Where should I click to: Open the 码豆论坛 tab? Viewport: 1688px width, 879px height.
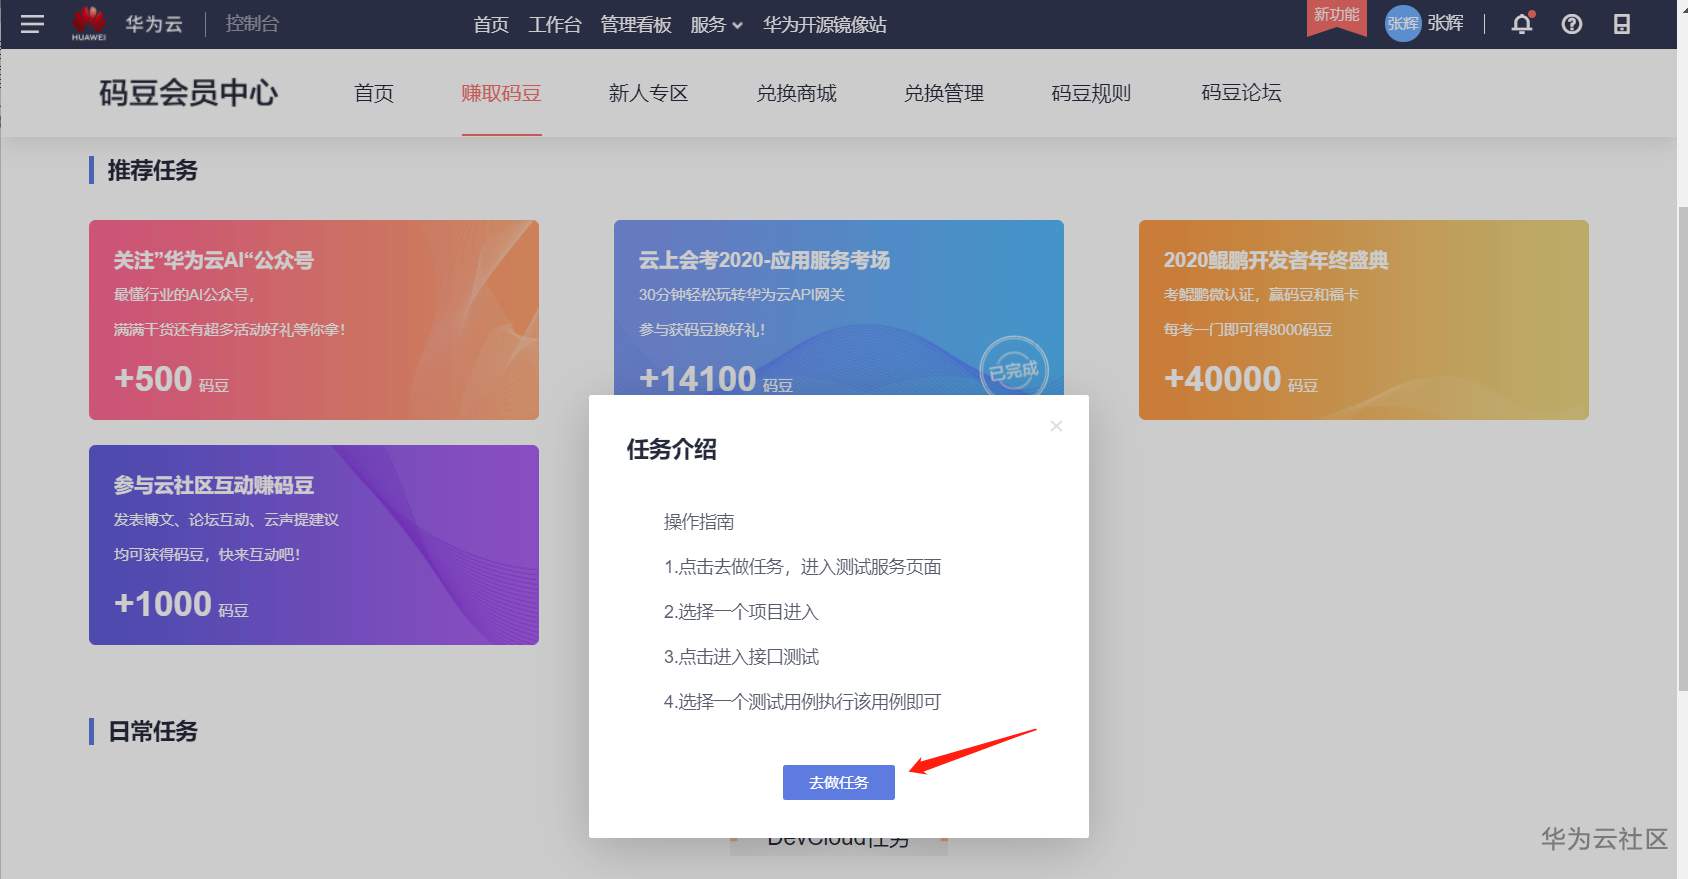coord(1241,93)
